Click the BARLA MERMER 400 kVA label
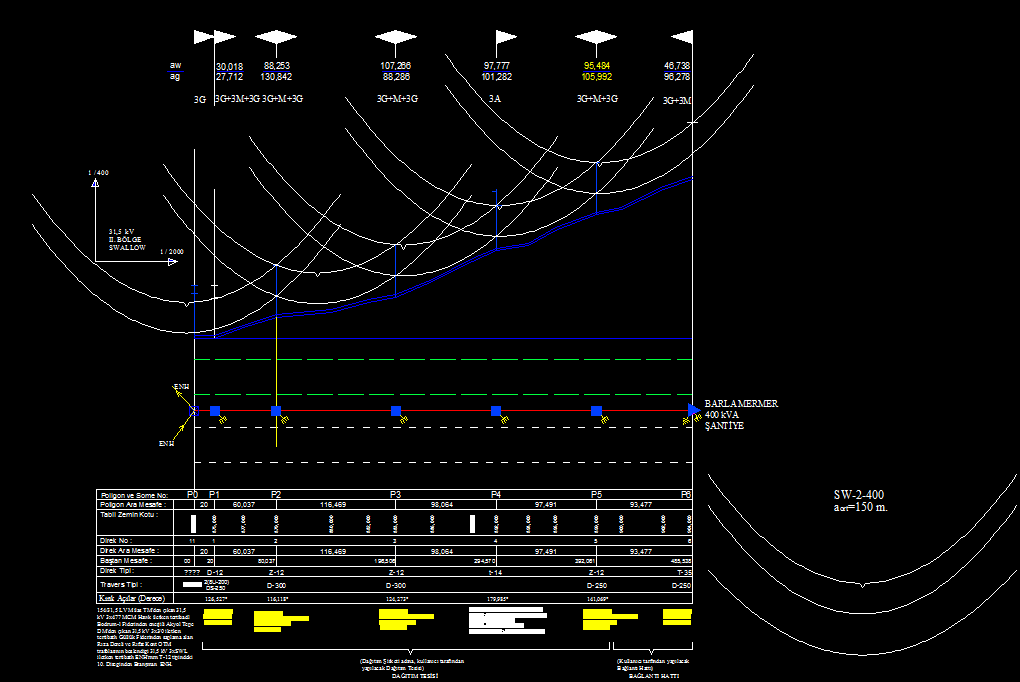1020x682 pixels. pos(741,414)
